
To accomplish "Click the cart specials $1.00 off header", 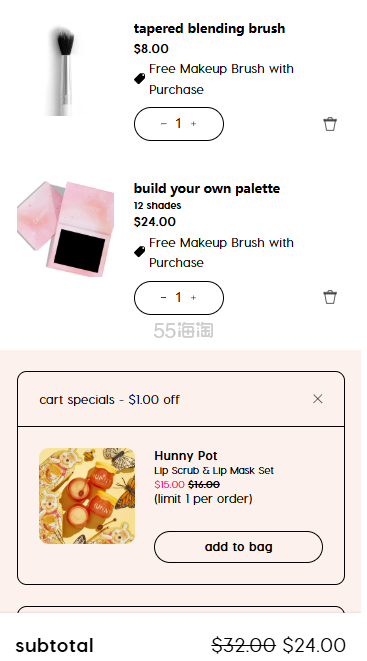I will (x=110, y=400).
